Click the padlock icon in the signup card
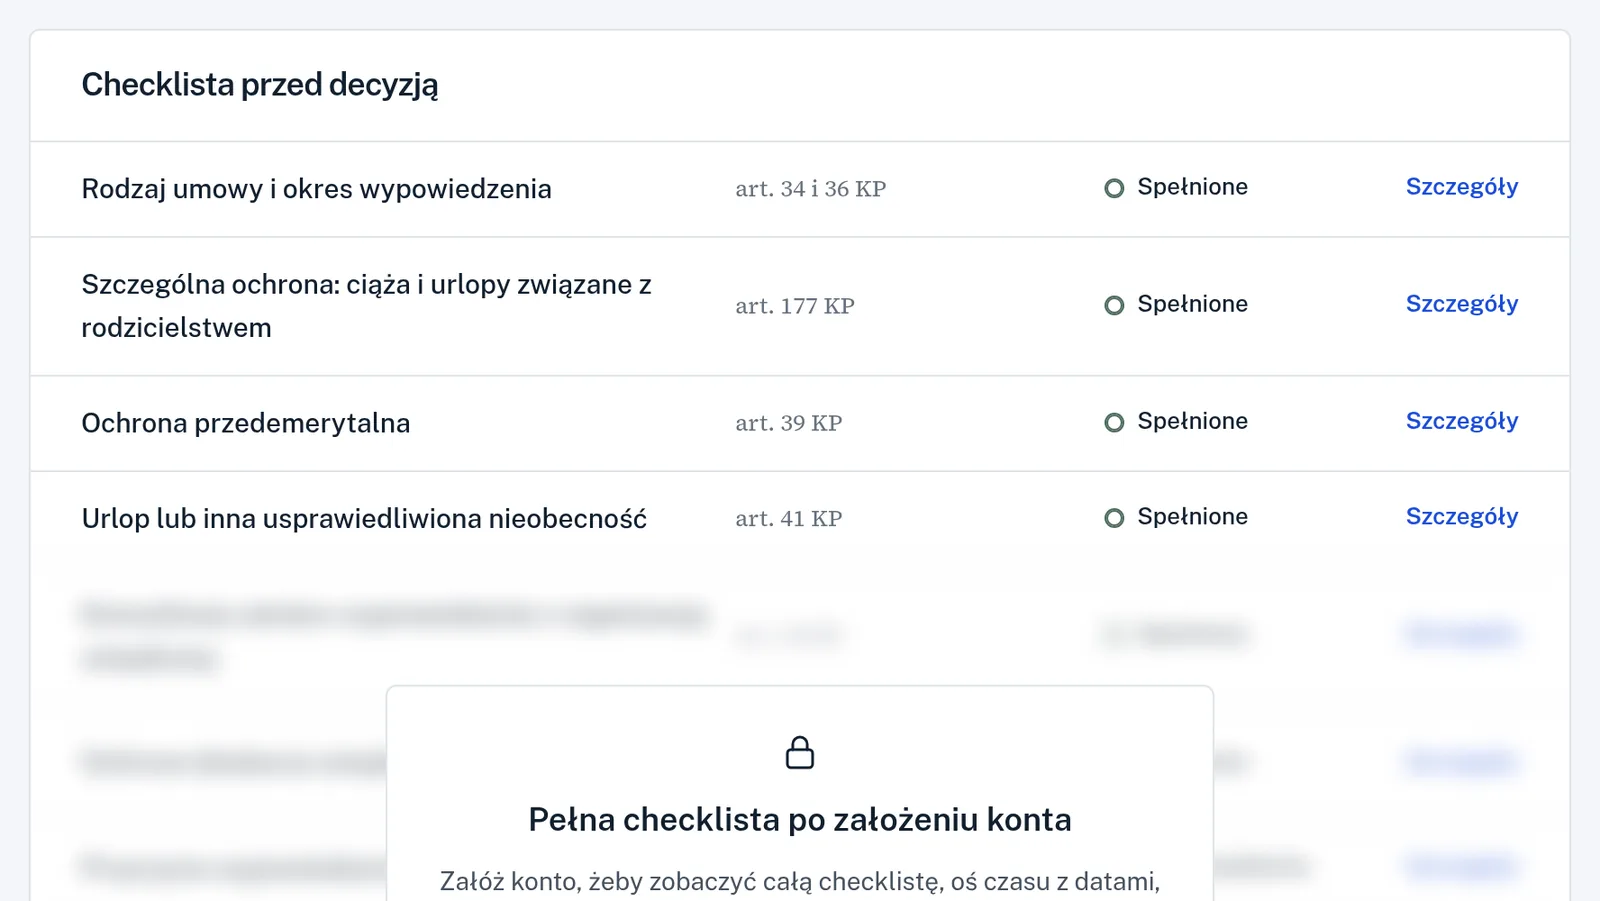This screenshot has height=901, width=1600. click(800, 753)
